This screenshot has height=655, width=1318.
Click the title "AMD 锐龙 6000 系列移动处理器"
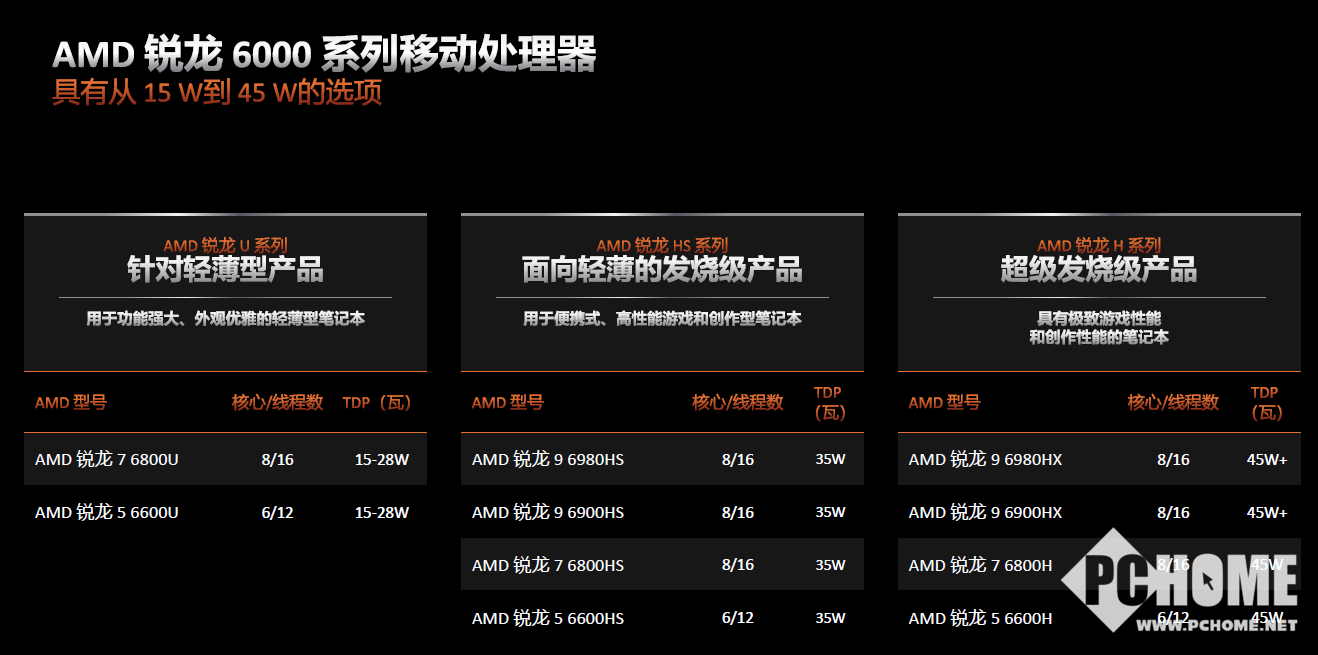click(x=324, y=52)
